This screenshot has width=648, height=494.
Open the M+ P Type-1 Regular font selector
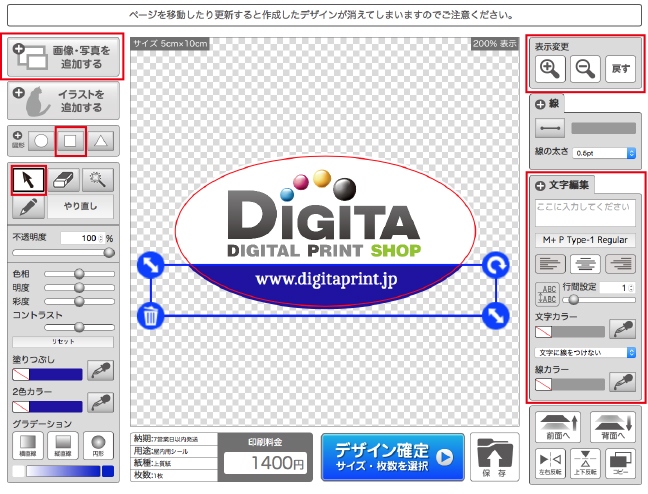[x=585, y=240]
